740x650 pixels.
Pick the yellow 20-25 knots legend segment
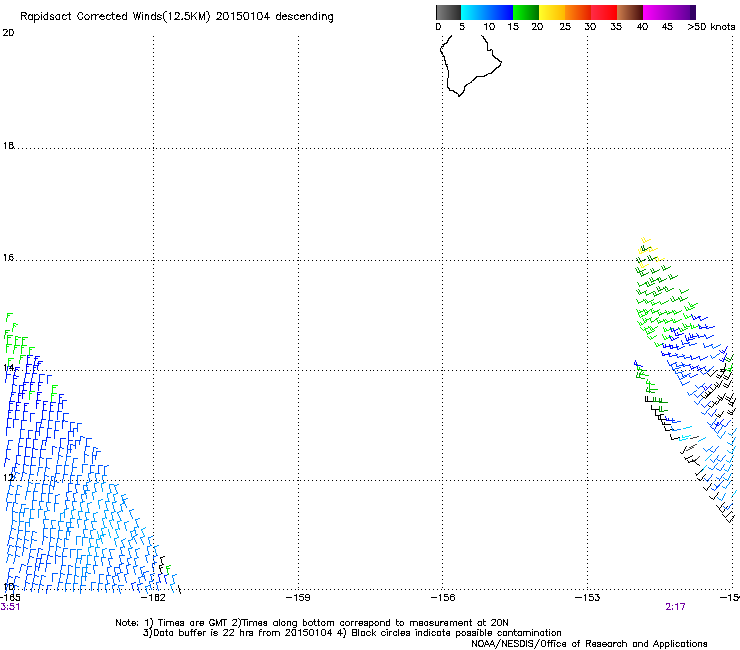[x=552, y=12]
